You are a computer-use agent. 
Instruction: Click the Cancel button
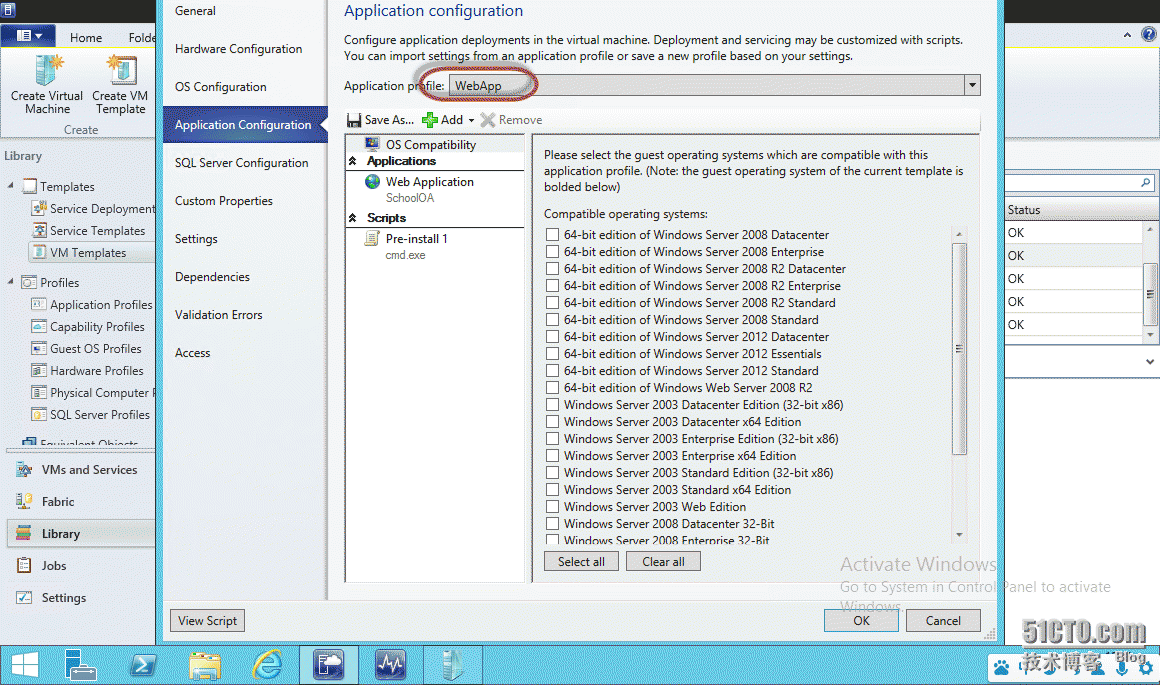pos(943,621)
